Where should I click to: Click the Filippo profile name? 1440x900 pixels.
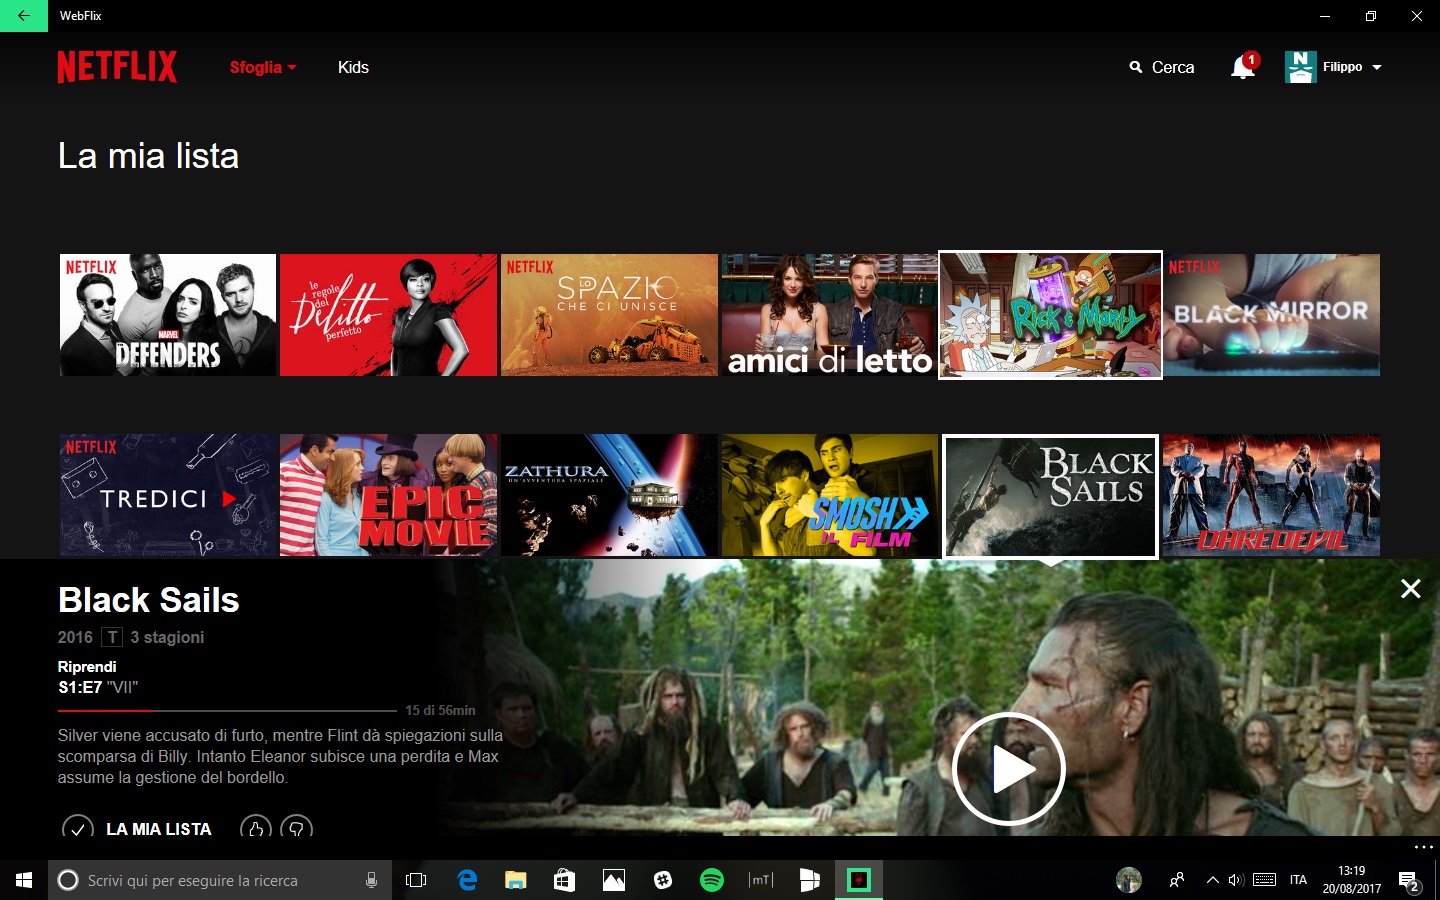[x=1342, y=67]
